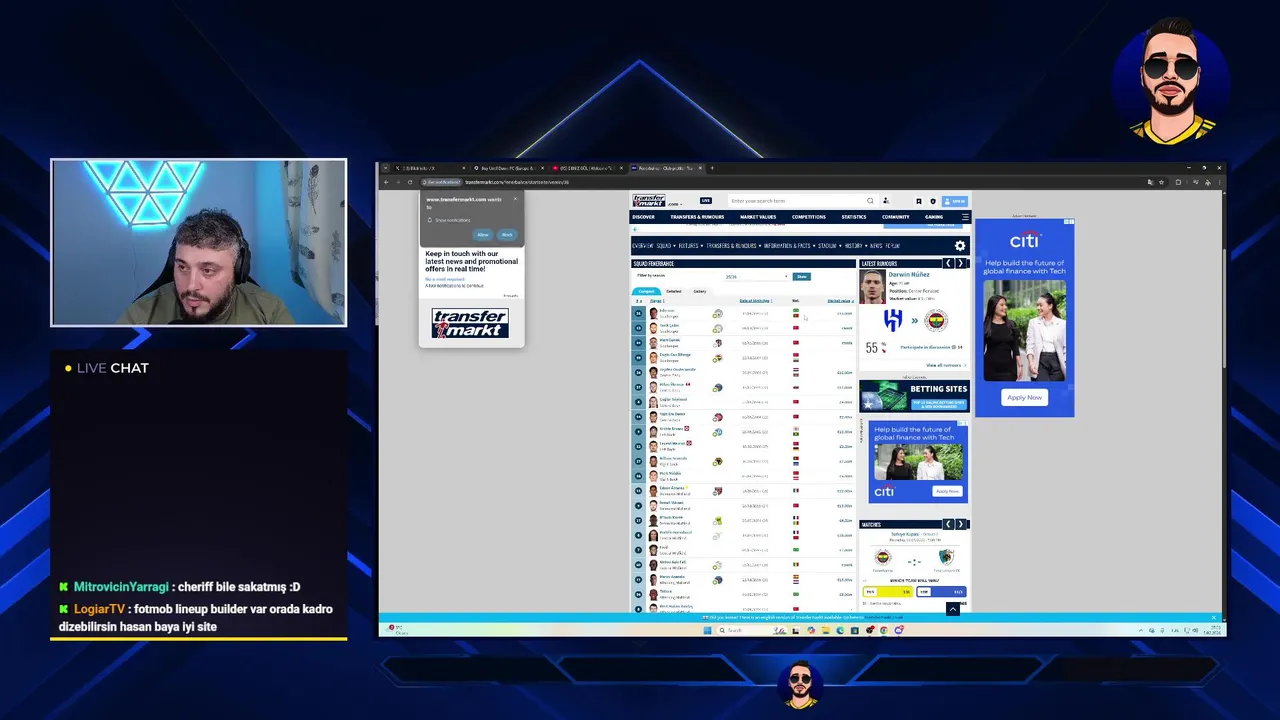
Task: Click the Log In button
Action: [955, 201]
